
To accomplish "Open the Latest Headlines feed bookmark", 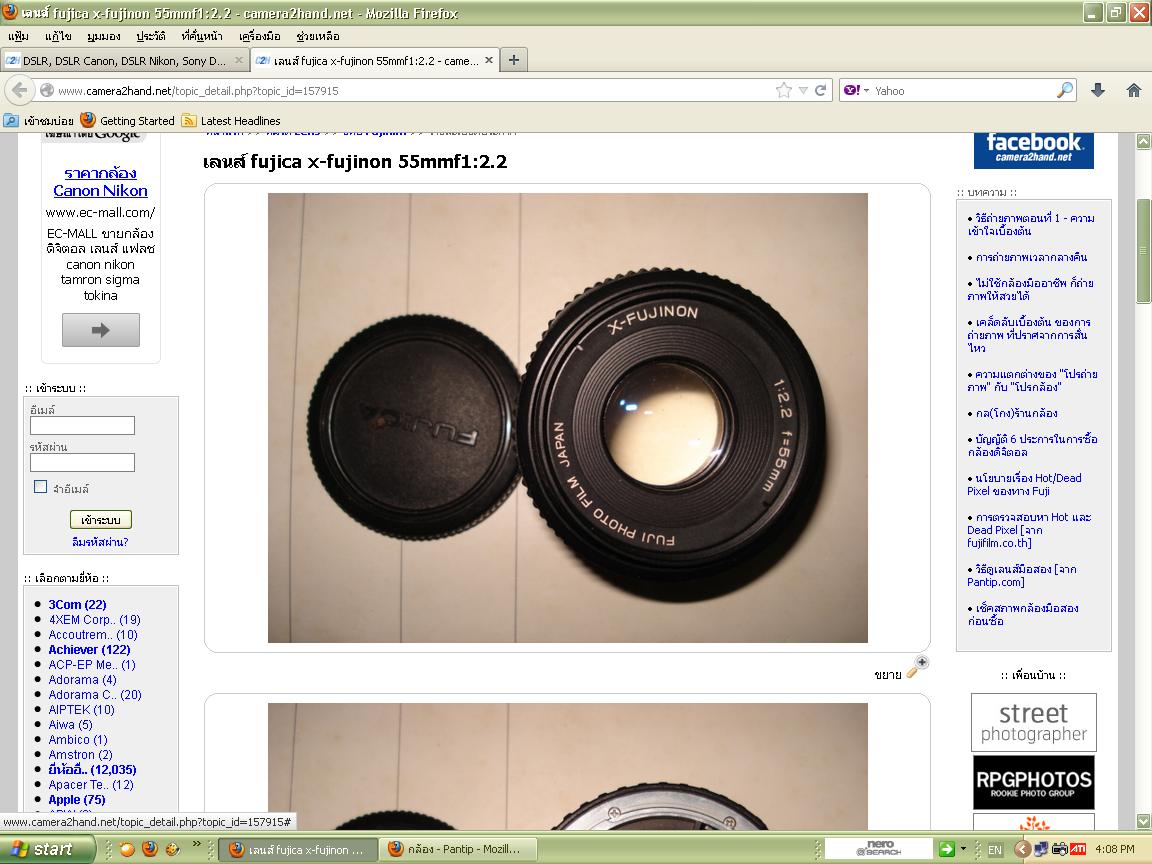I will (231, 120).
